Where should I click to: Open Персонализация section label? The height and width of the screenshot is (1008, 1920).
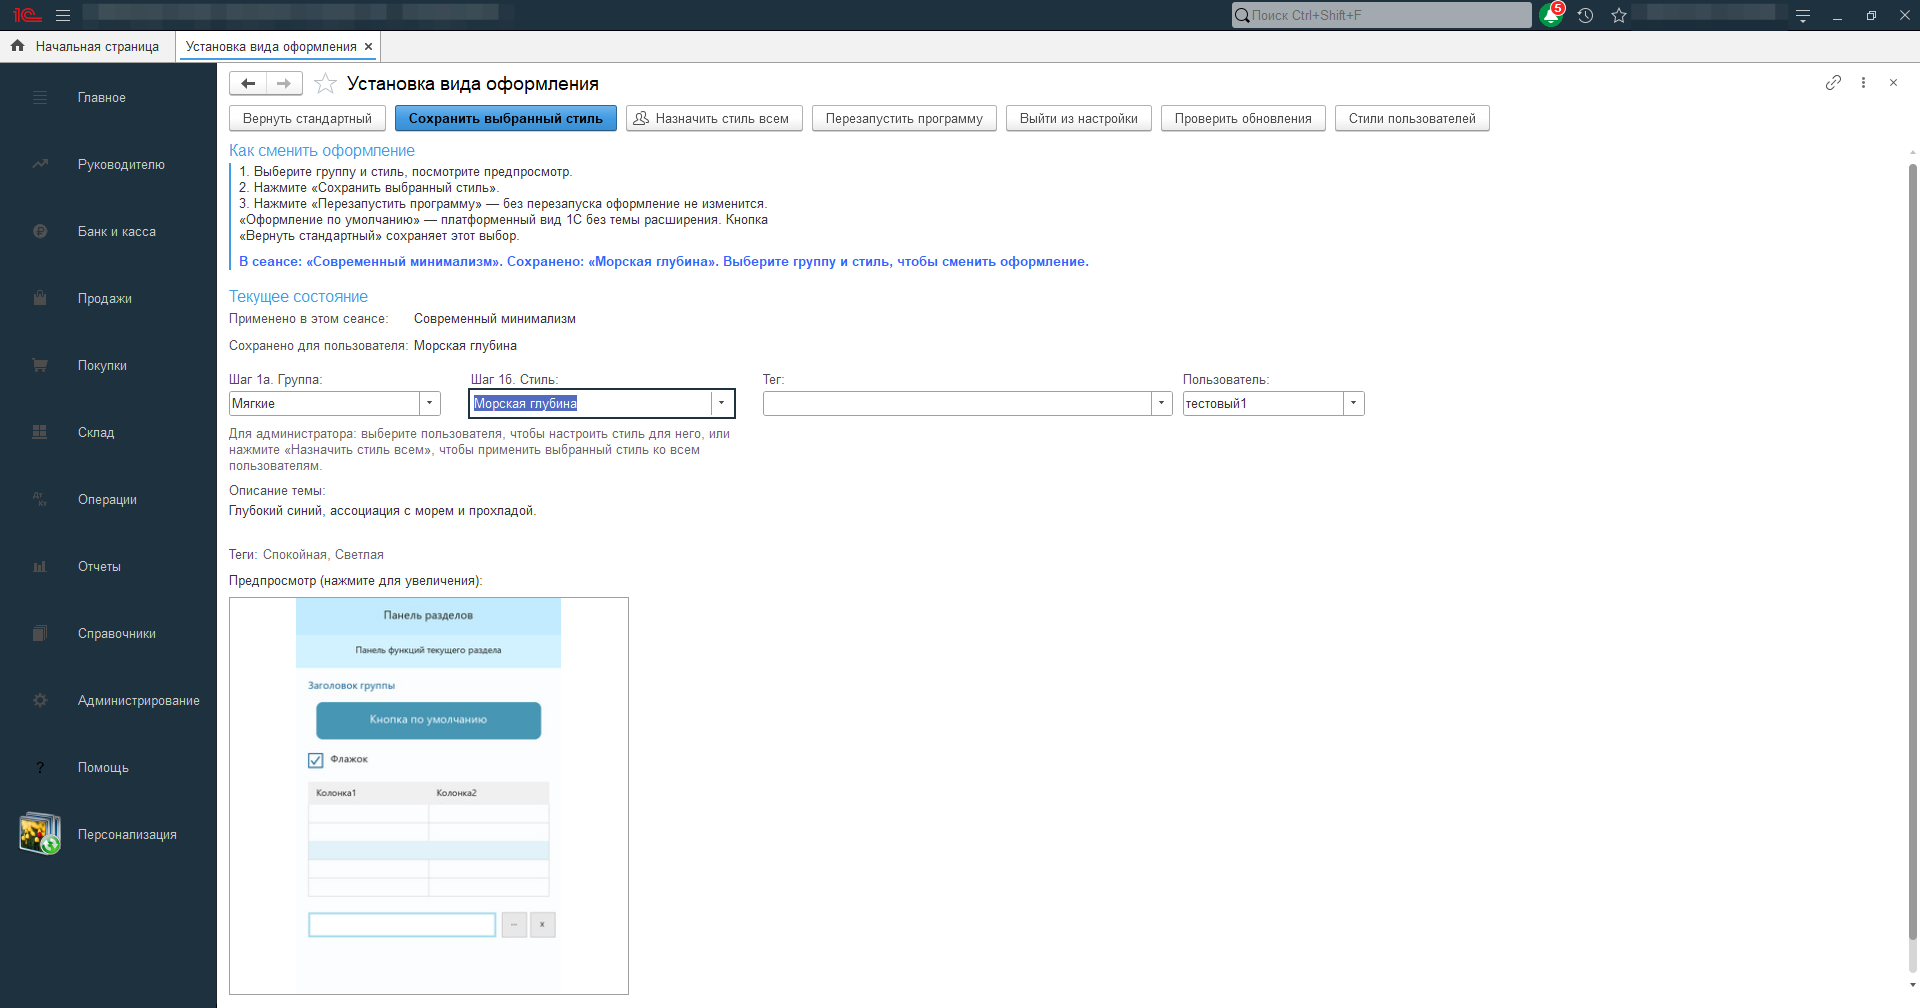pos(127,835)
